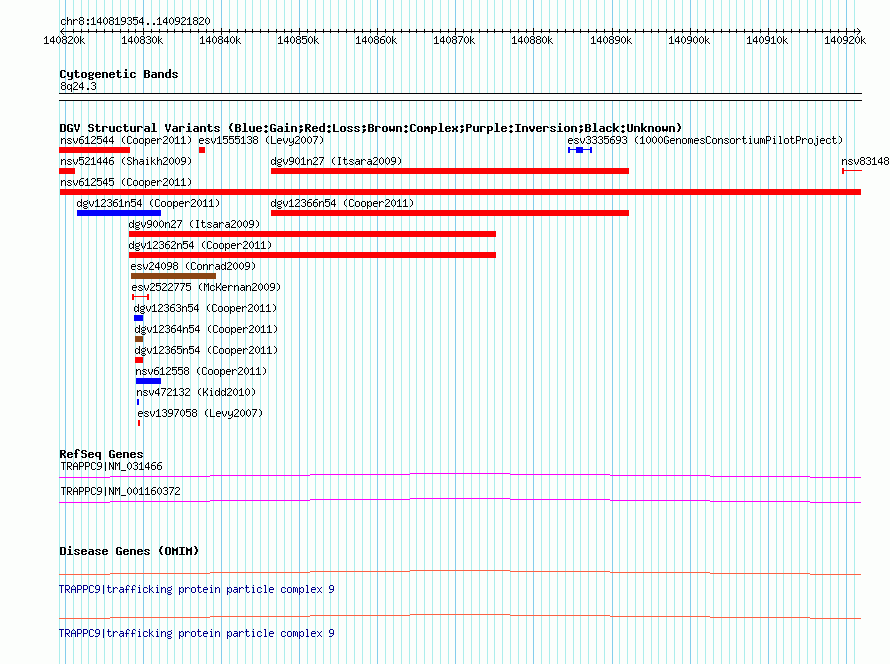This screenshot has width=890, height=664.
Task: Select the nsv521446 (Shaikh2009) label
Action: pyautogui.click(x=126, y=161)
